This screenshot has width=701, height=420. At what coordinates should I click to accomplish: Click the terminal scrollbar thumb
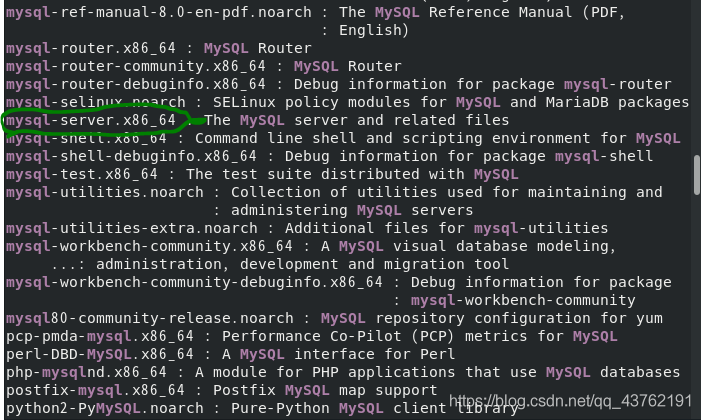coord(697,175)
